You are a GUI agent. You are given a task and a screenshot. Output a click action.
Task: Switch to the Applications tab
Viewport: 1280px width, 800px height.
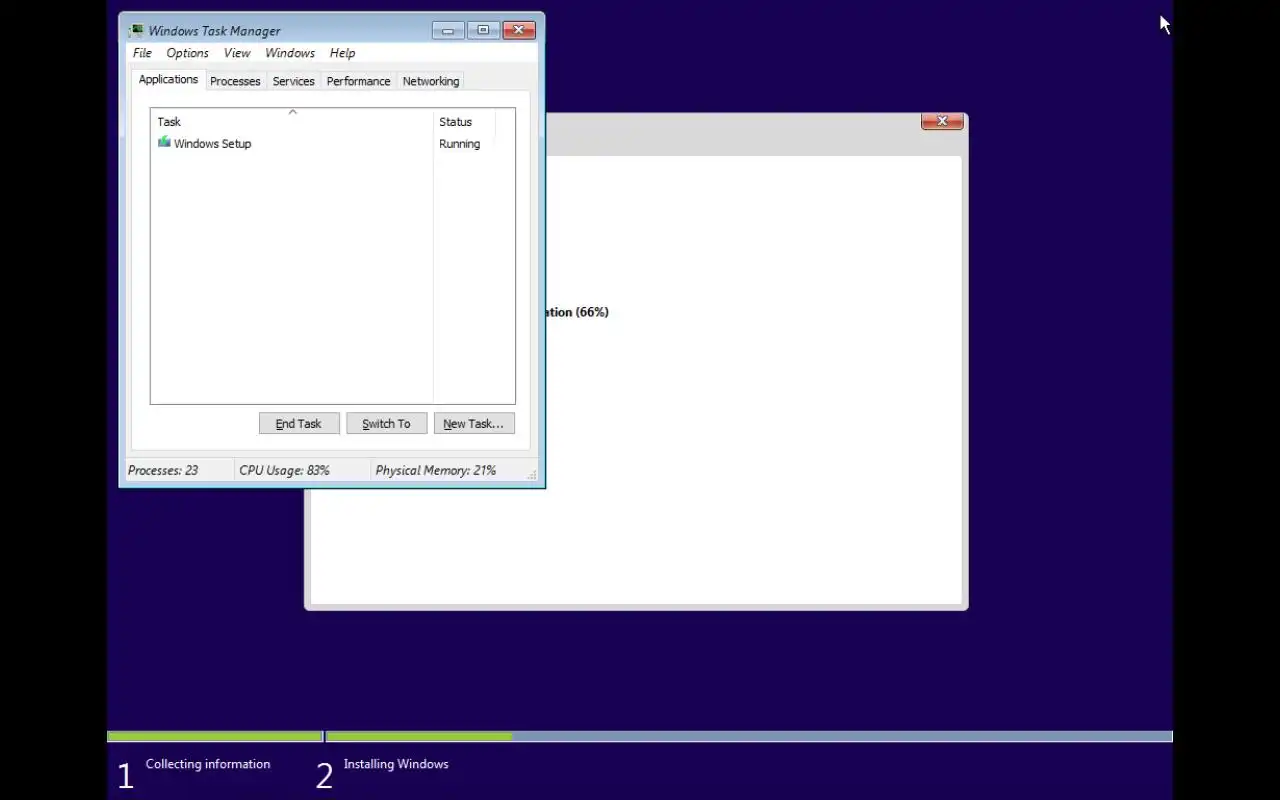coord(168,79)
